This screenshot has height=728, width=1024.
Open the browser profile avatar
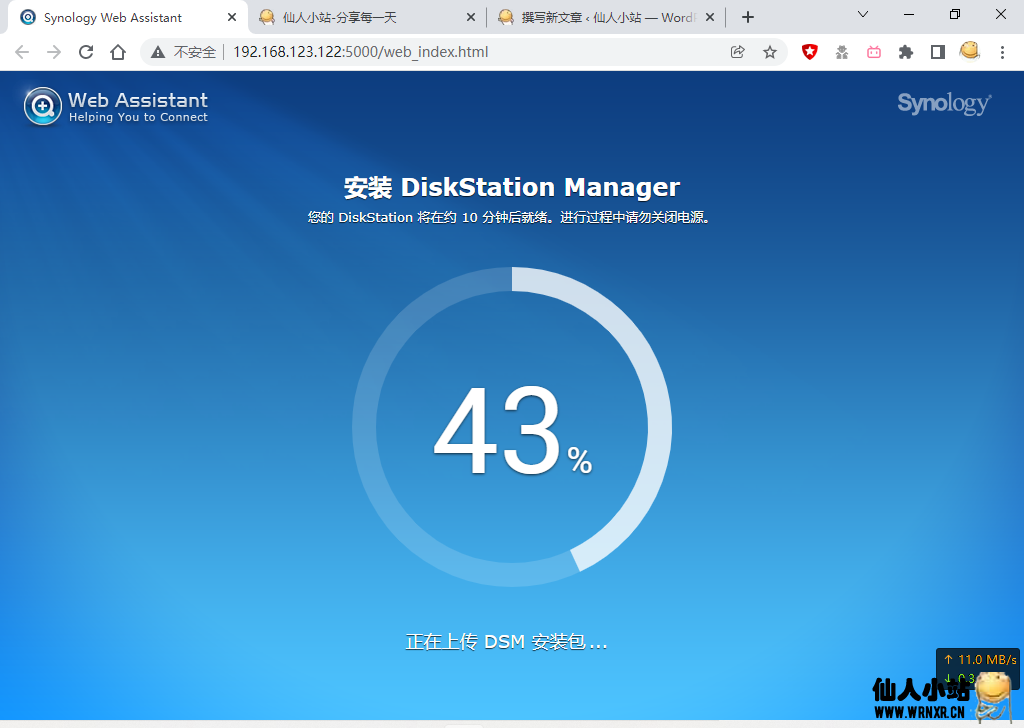(969, 52)
